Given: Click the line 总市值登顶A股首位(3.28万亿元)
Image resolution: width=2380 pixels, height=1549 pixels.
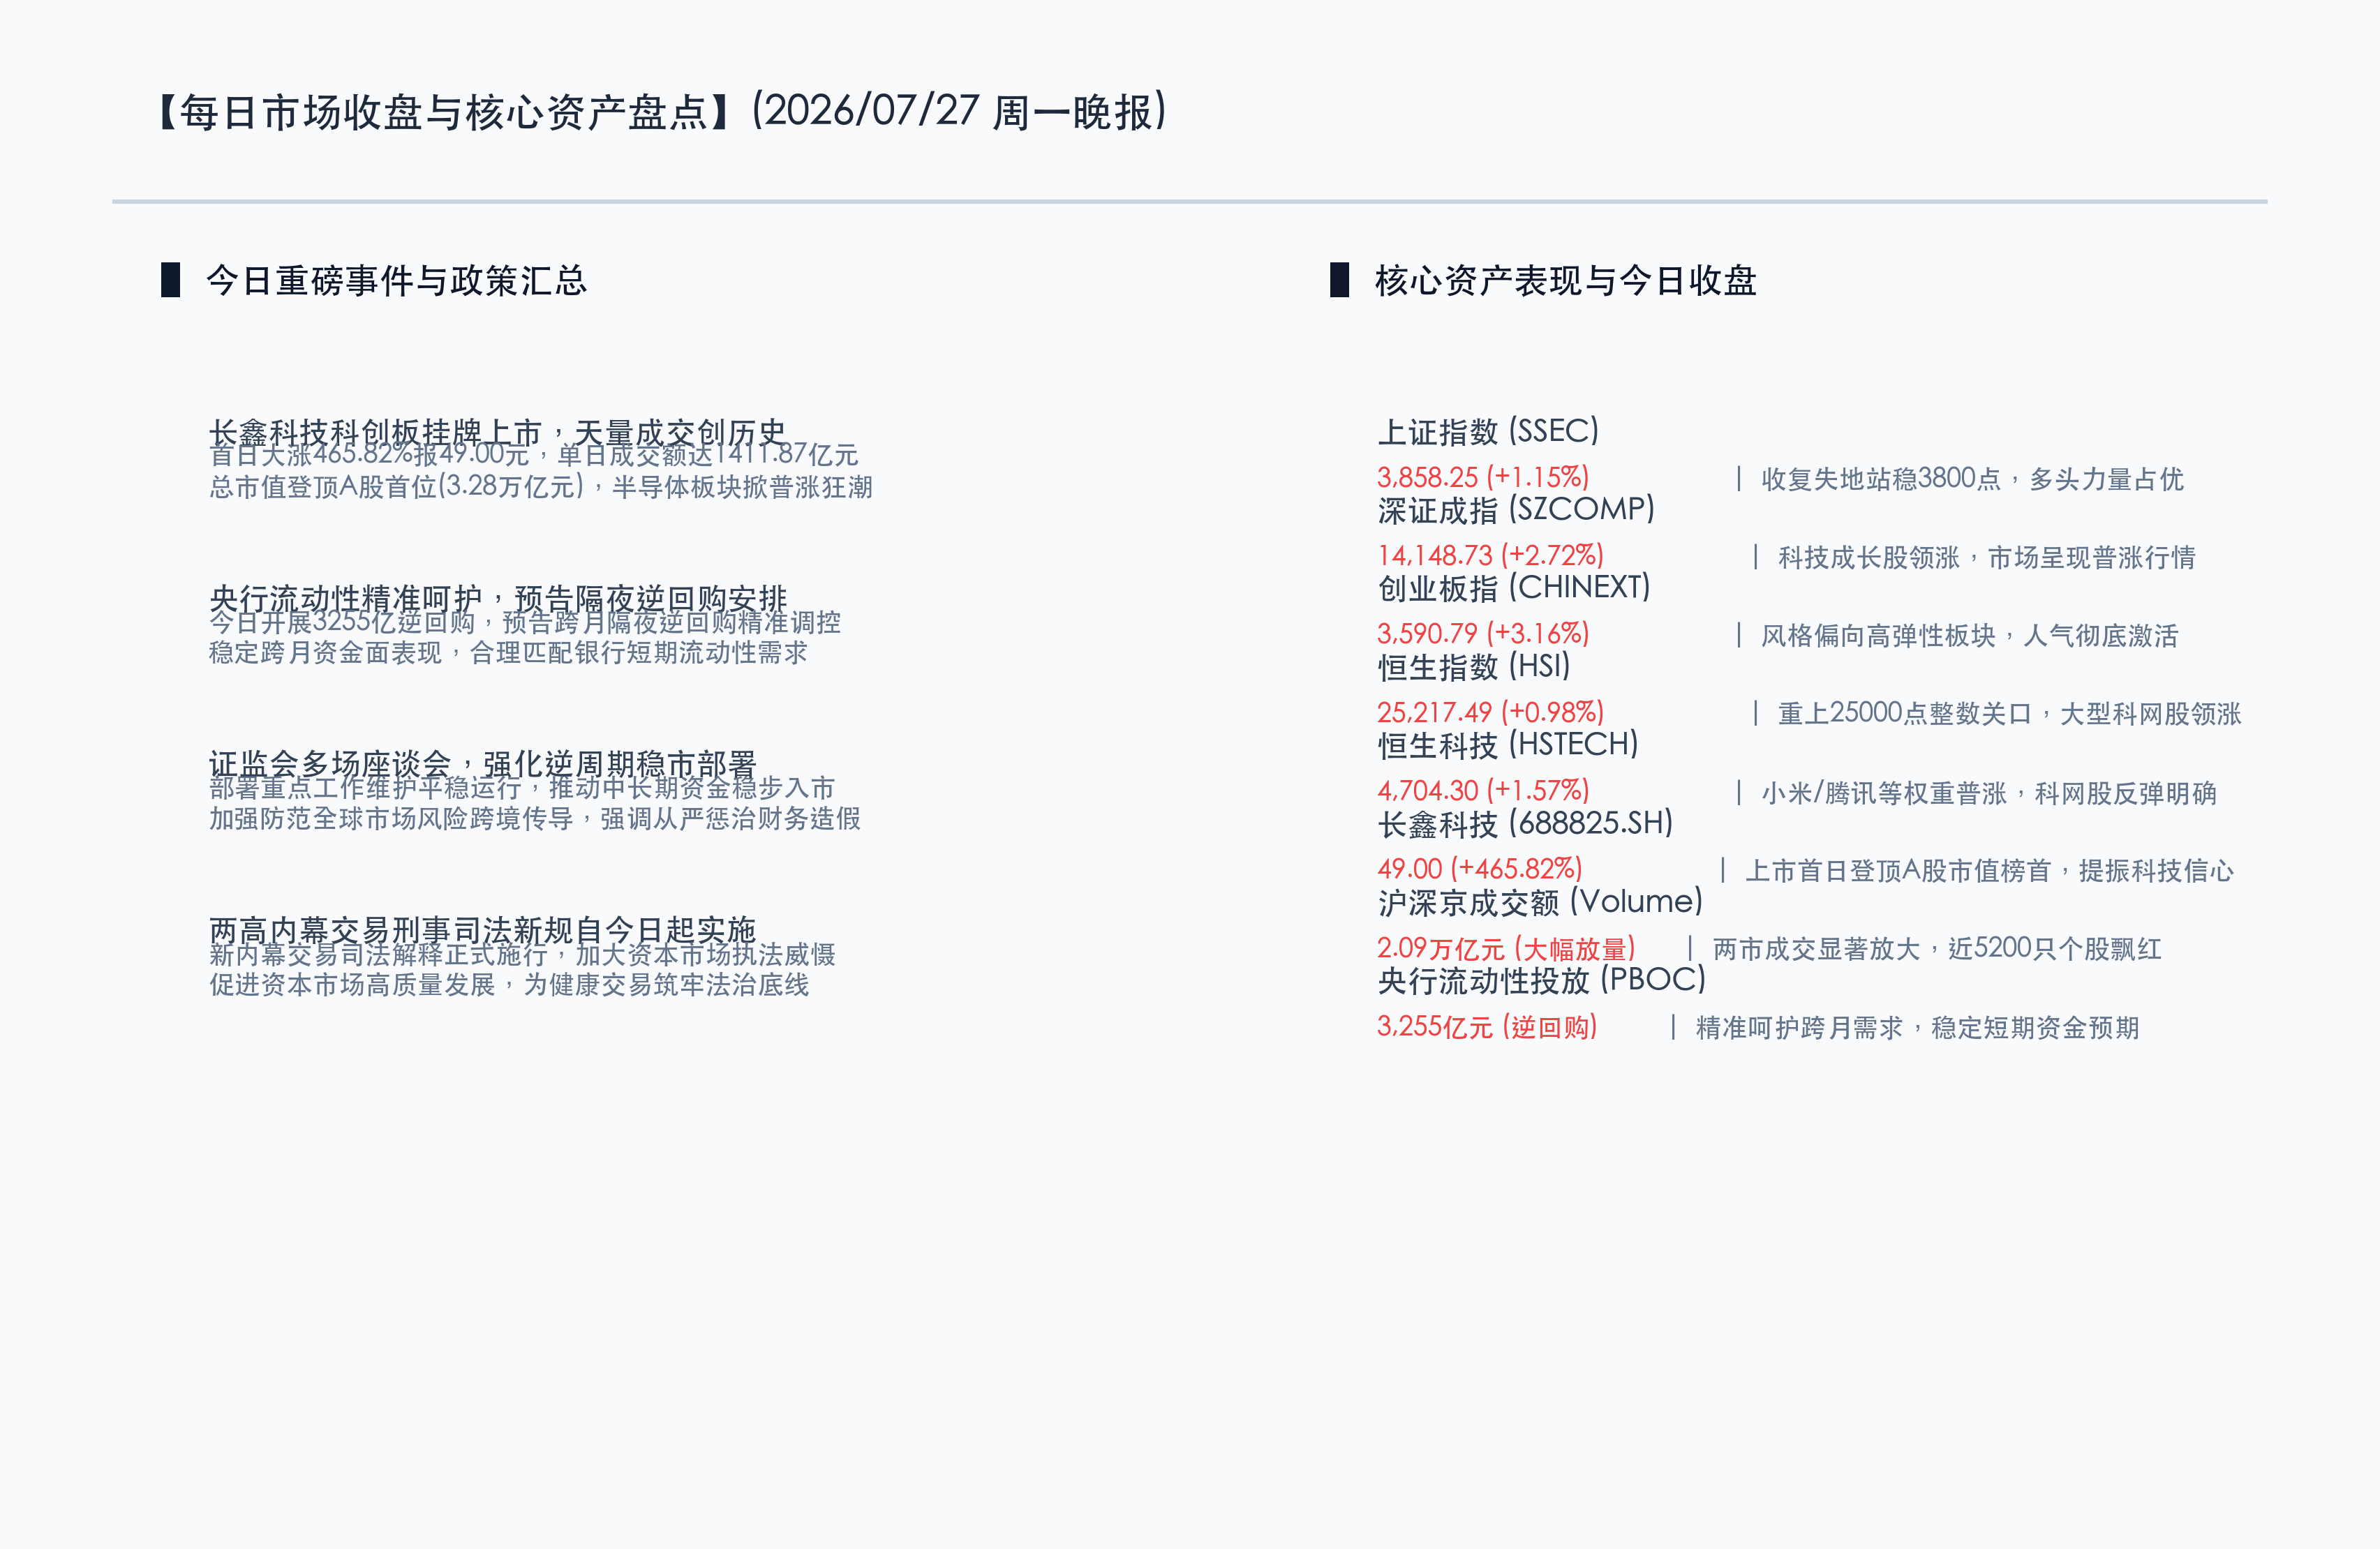Looking at the screenshot, I should pyautogui.click(x=396, y=487).
